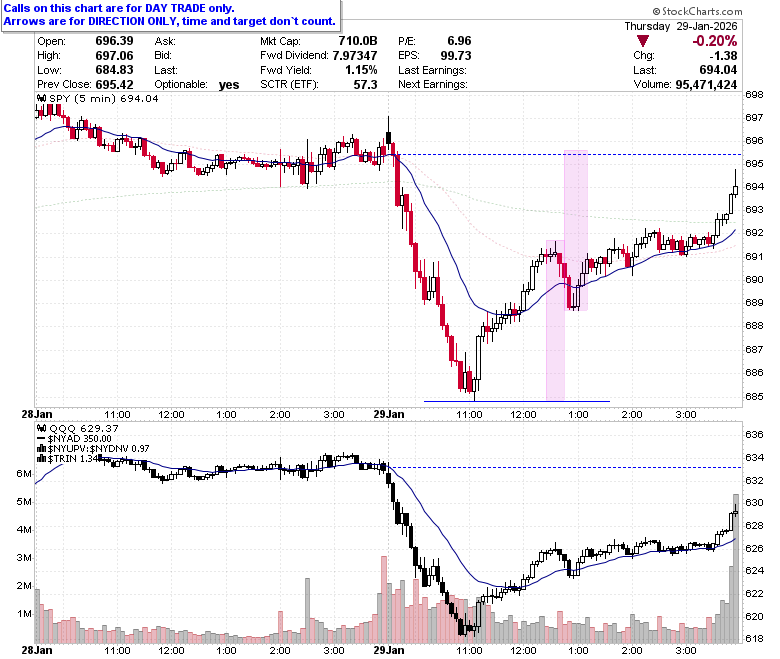
Task: Click the $TRIN histogram legend icon
Action: (42, 459)
